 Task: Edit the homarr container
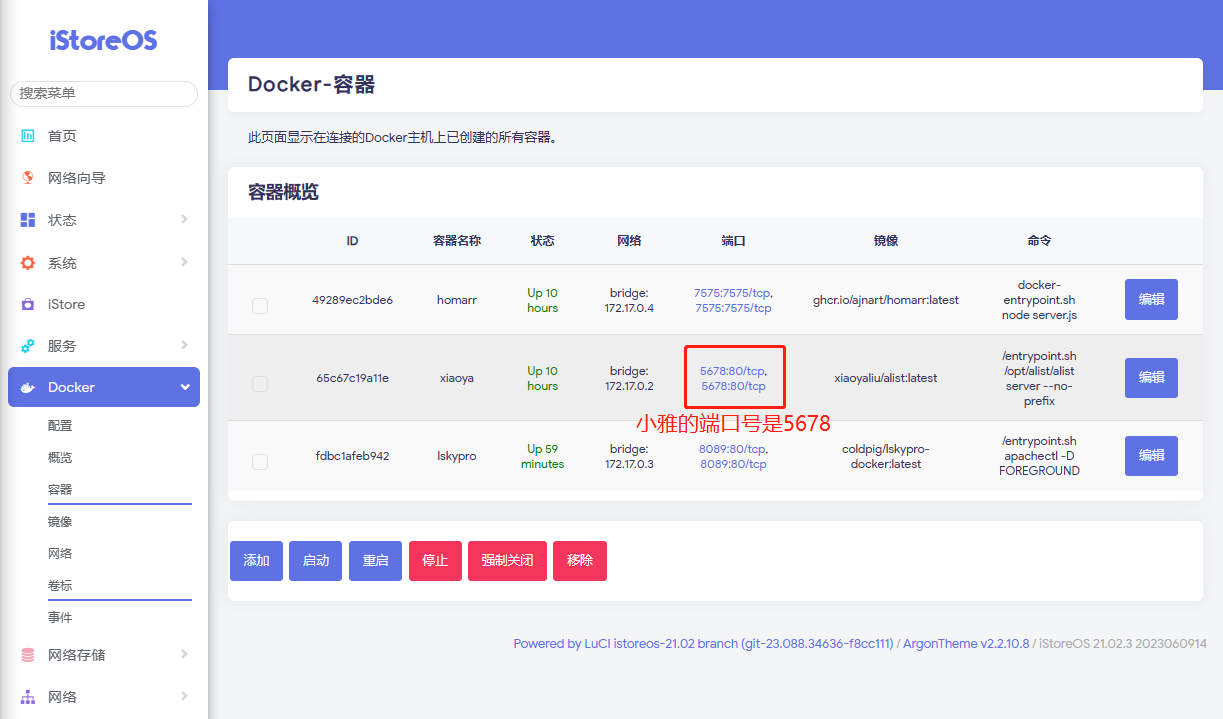[x=1151, y=300]
